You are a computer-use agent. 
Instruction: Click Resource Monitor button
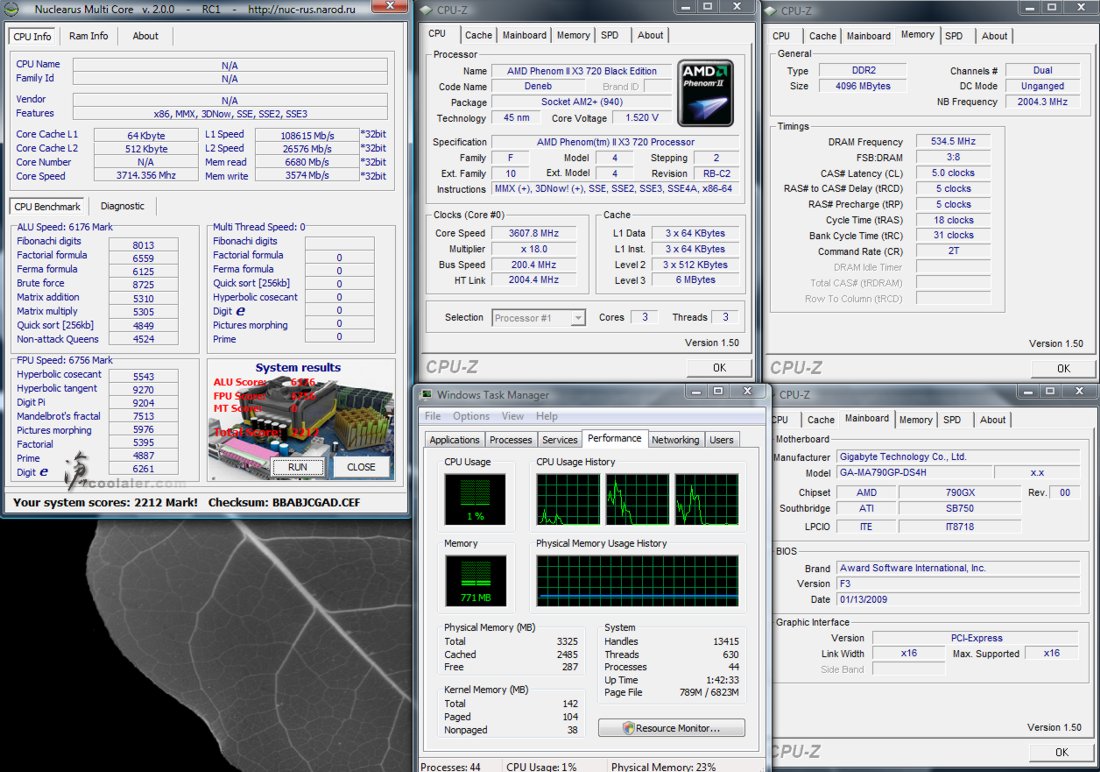click(671, 728)
